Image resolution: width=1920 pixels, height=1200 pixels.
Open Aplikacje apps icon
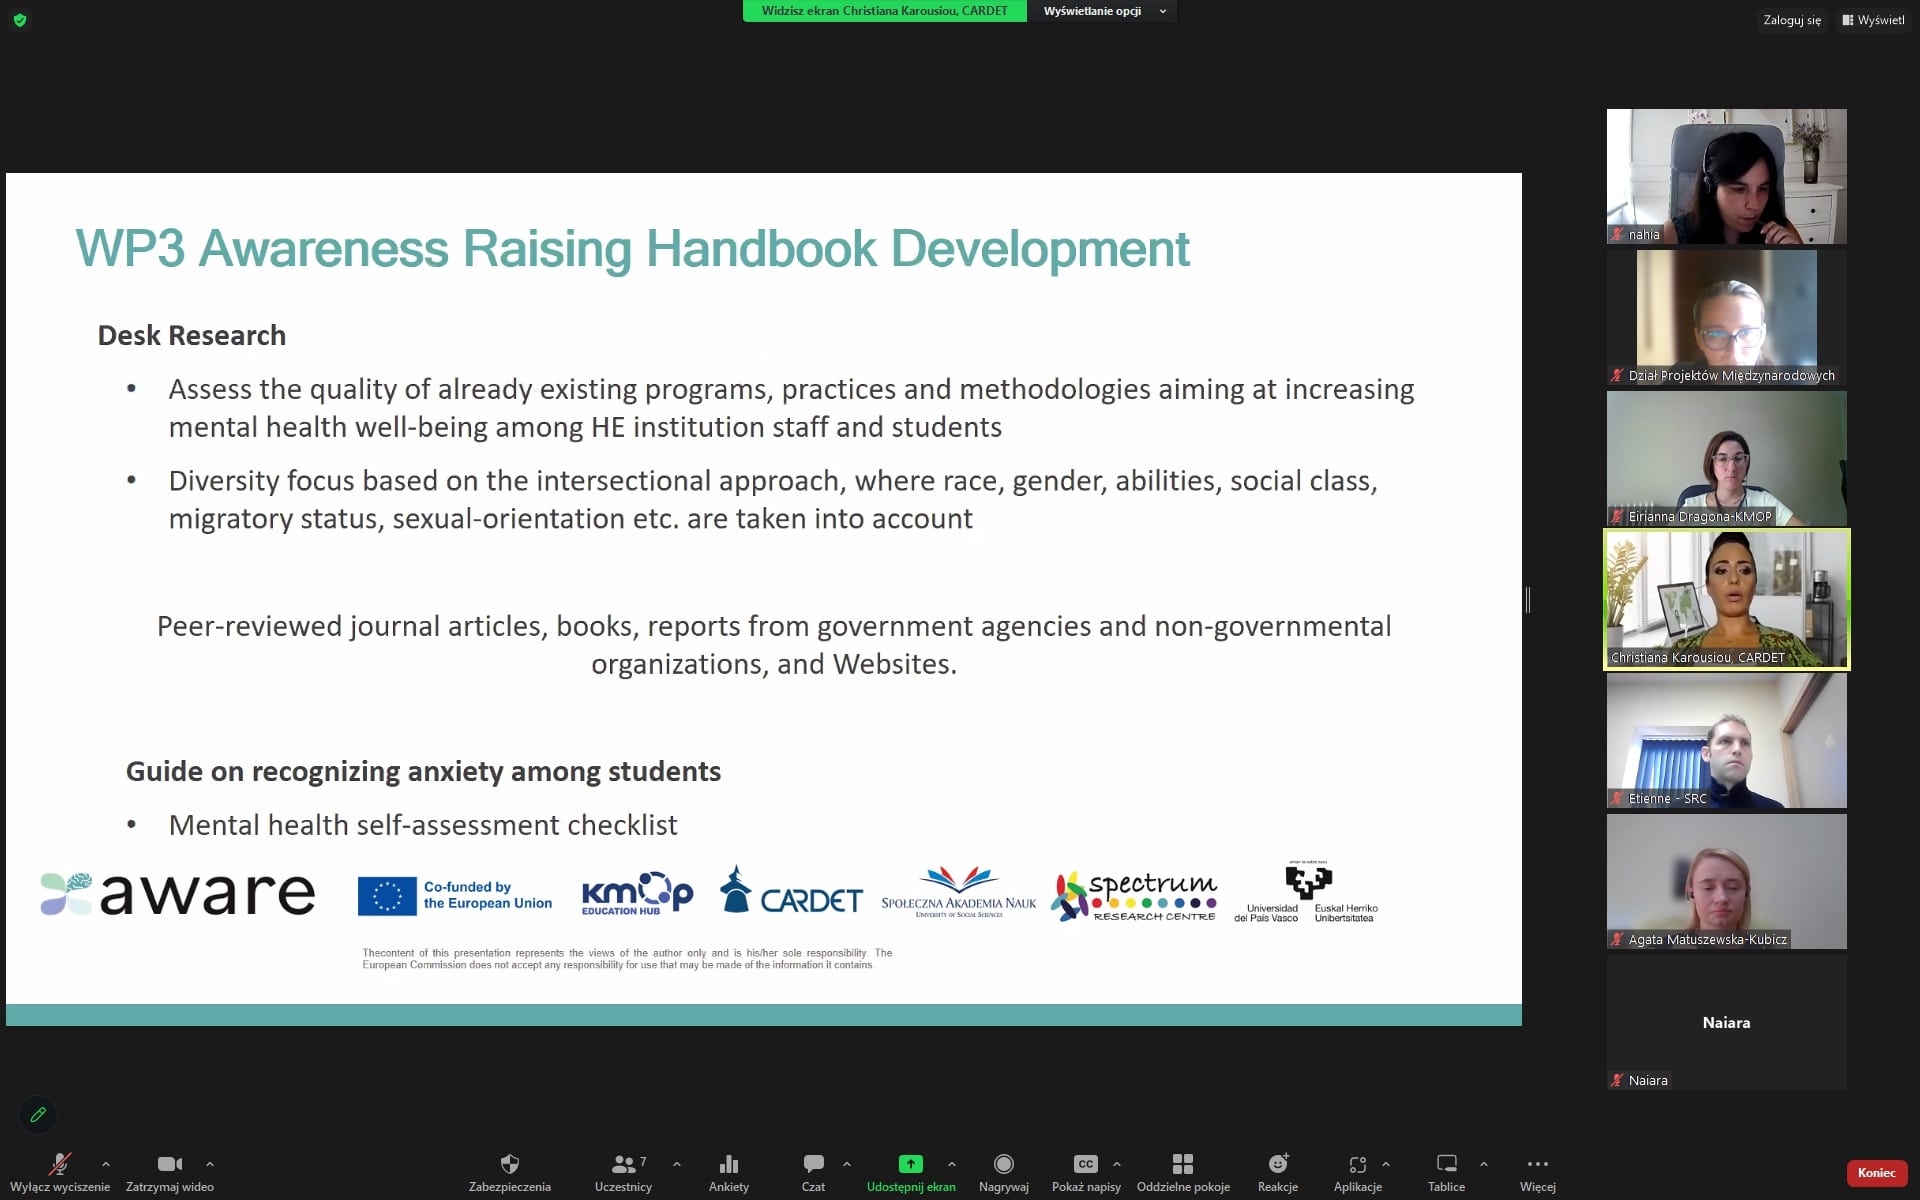(x=1358, y=1164)
